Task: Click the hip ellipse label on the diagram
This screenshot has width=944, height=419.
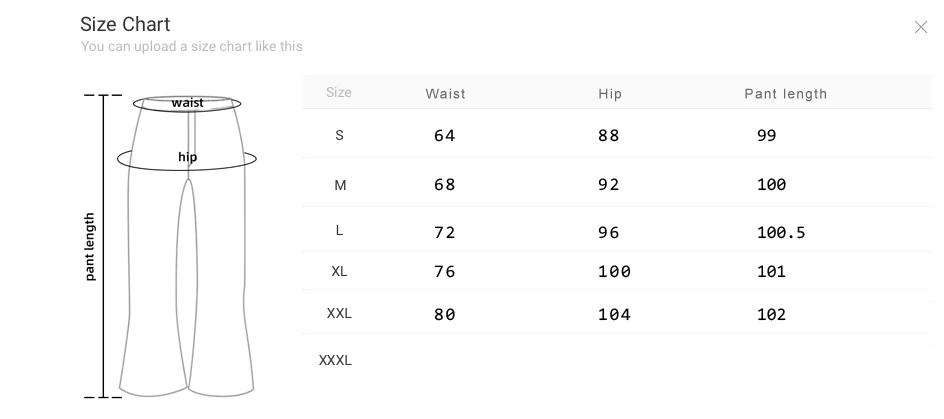Action: point(187,157)
